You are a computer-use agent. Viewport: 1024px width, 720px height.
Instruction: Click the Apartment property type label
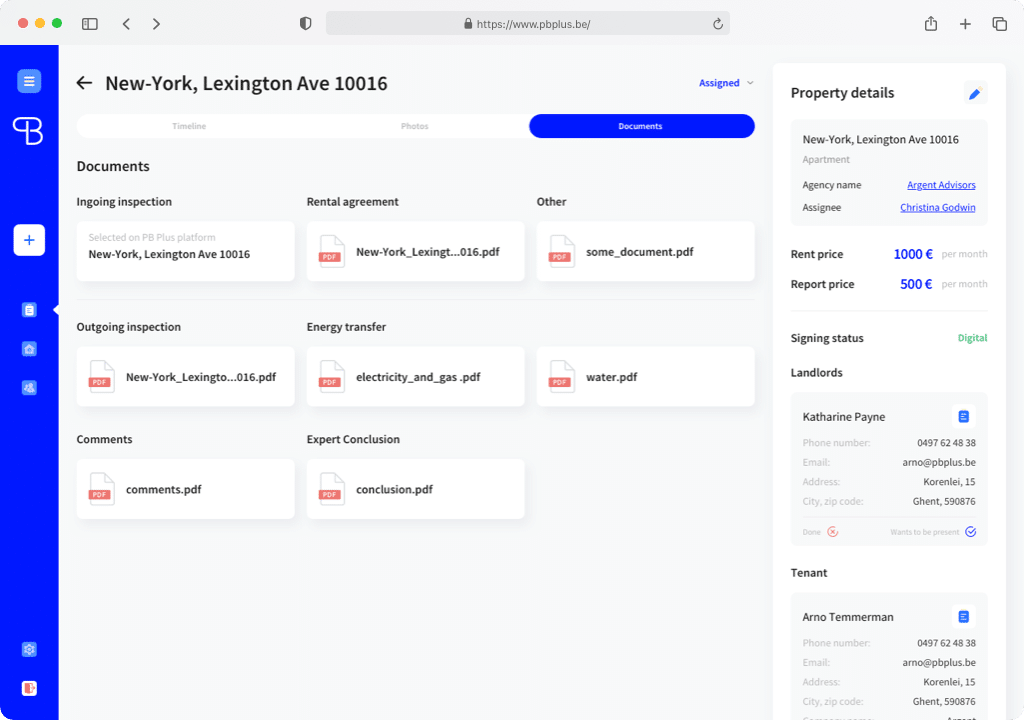click(x=825, y=159)
